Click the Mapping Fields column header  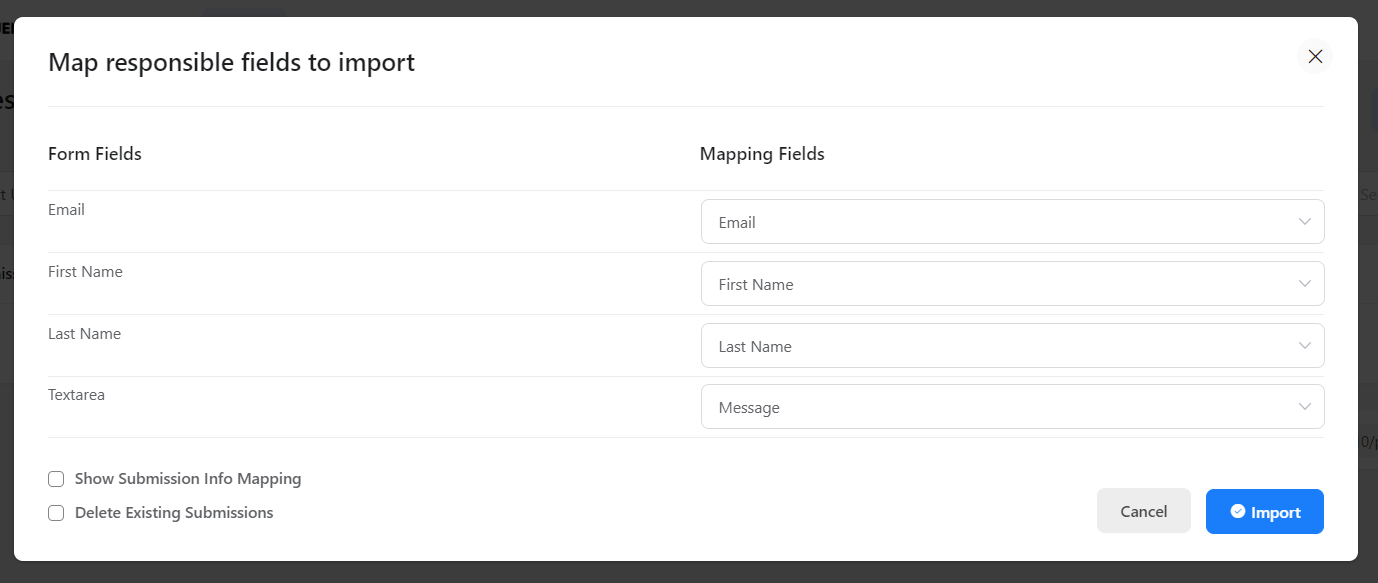[x=762, y=154]
